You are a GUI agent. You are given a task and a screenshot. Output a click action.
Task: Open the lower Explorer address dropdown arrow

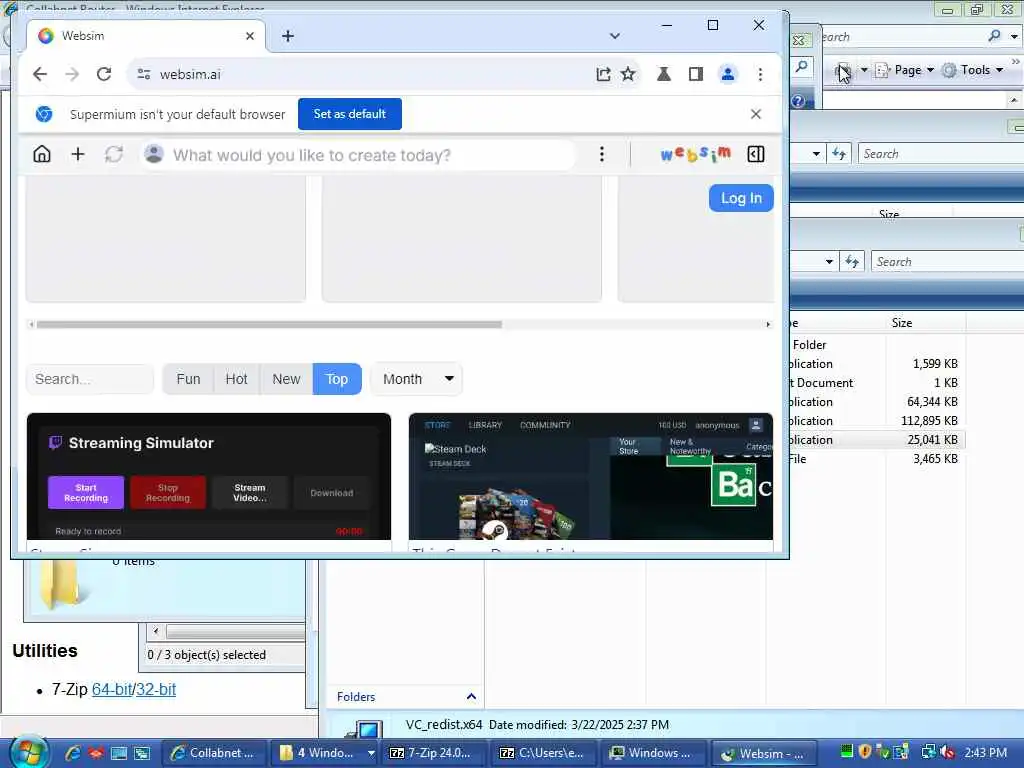[x=829, y=262]
